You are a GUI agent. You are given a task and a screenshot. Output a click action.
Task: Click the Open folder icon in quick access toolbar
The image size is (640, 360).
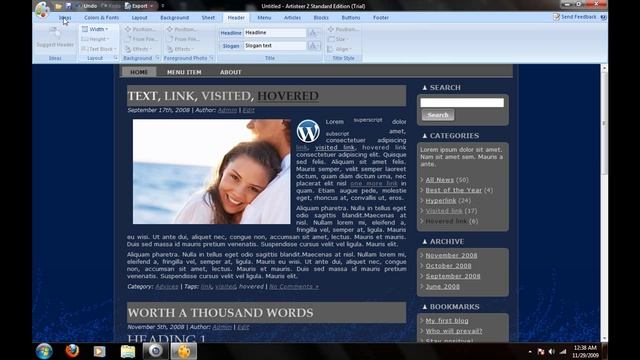(x=58, y=6)
